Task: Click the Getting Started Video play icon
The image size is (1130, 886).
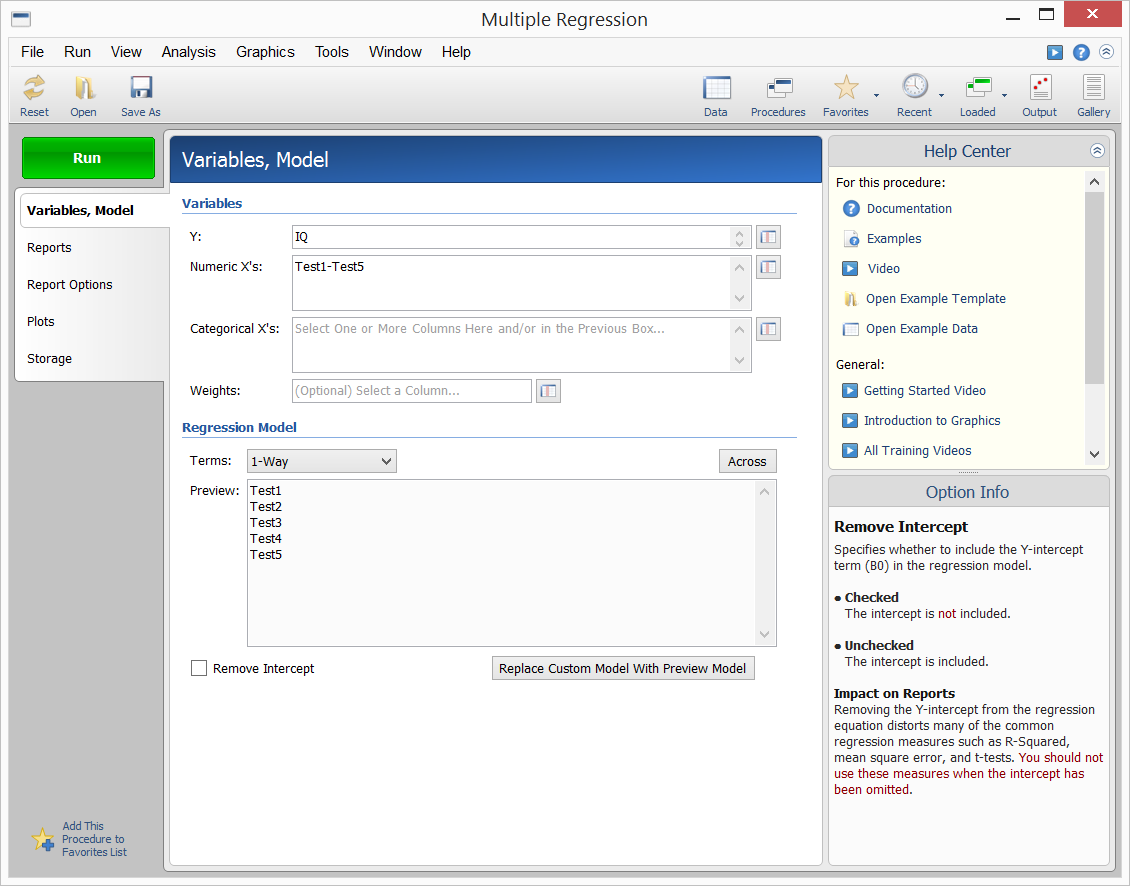Action: tap(850, 391)
